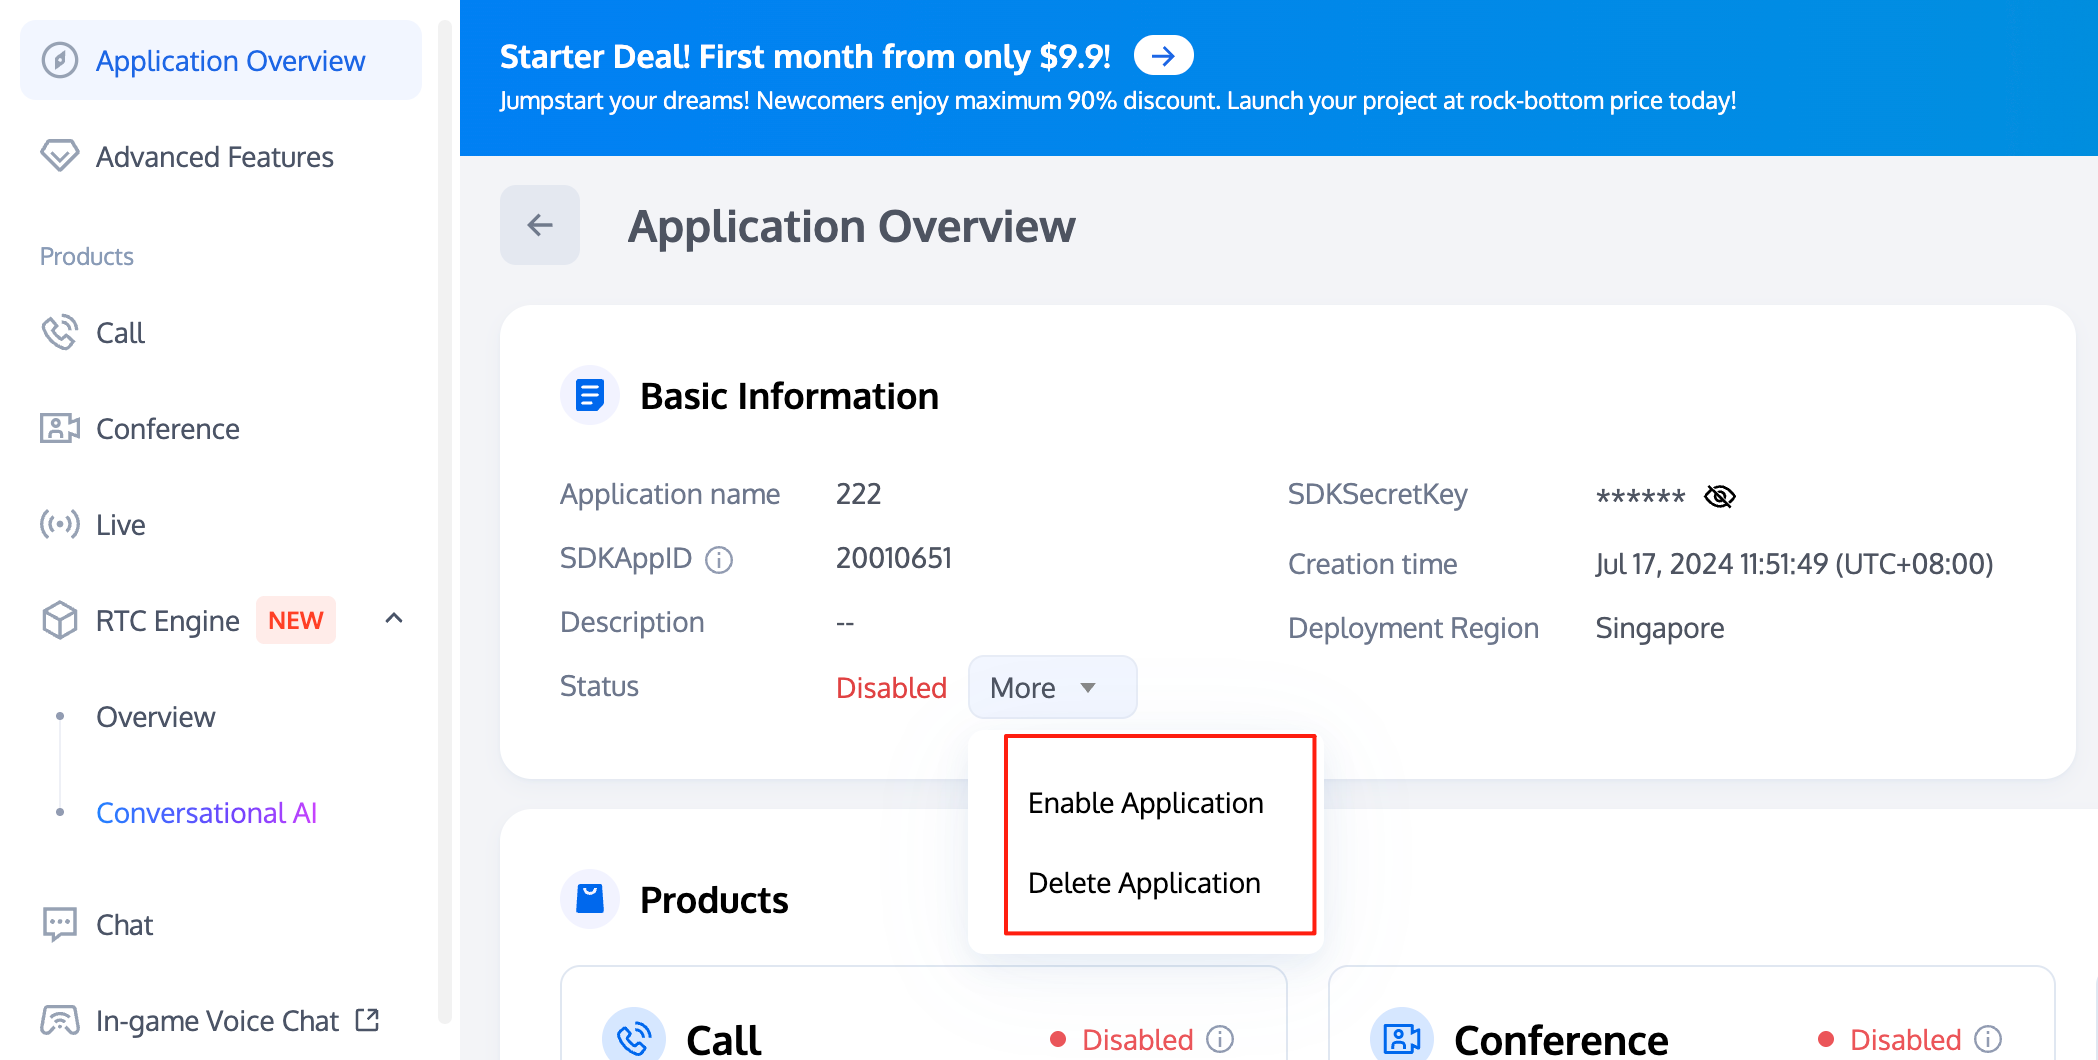2098x1060 pixels.
Task: Click info icon beside Conference Disabled status
Action: 1988,1040
